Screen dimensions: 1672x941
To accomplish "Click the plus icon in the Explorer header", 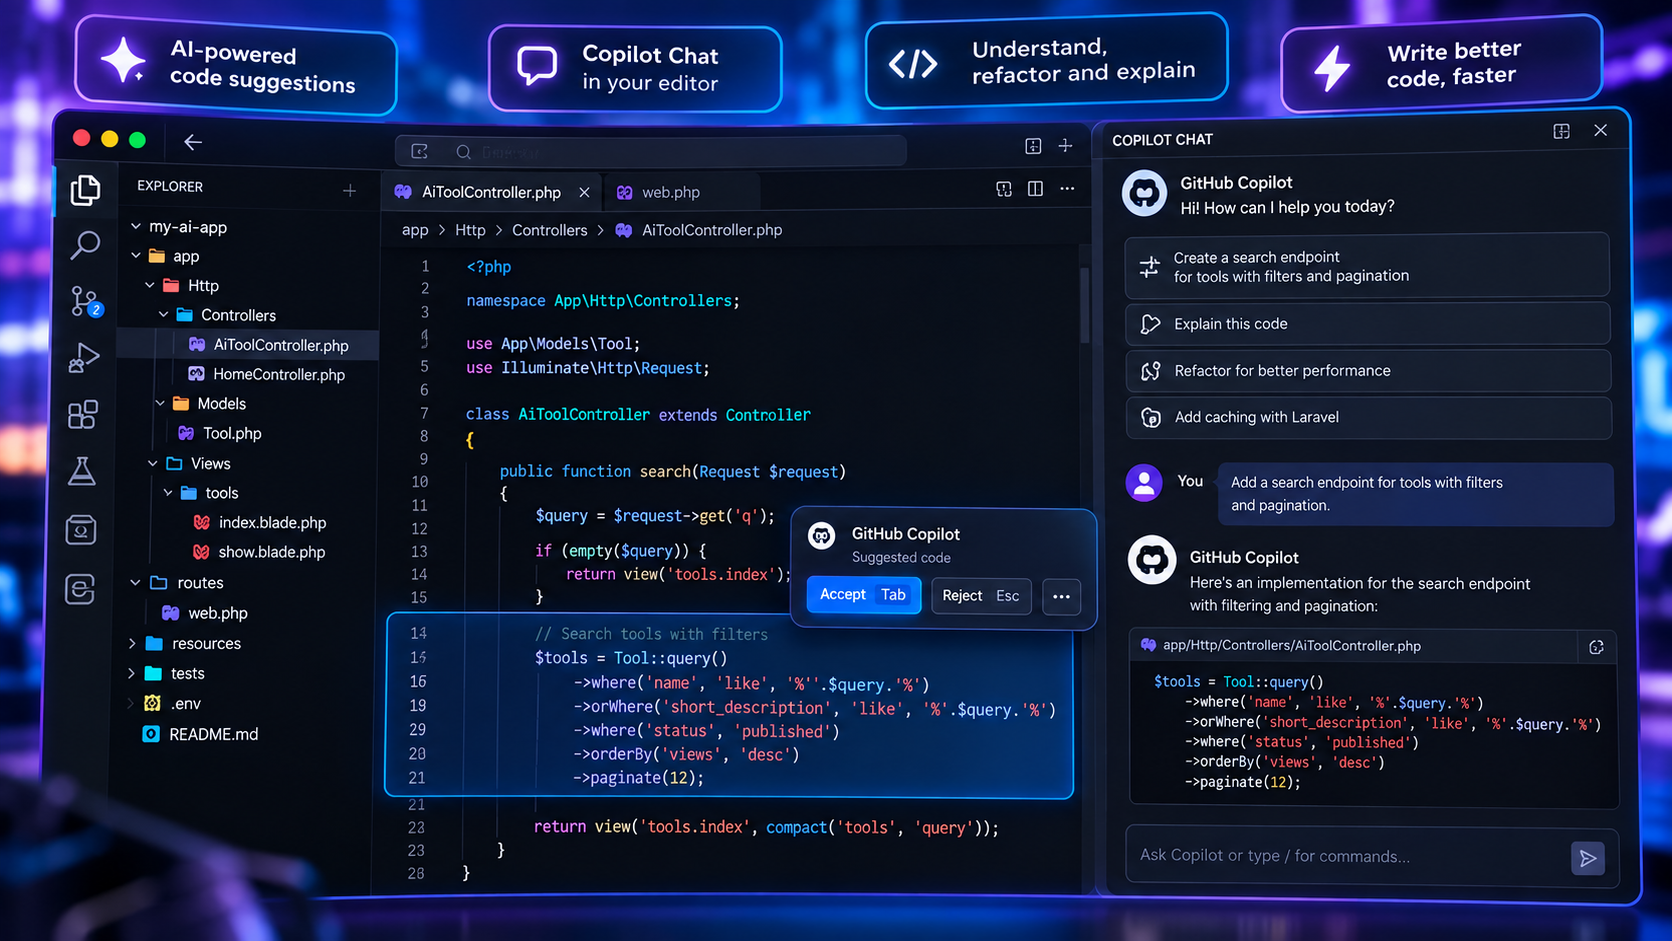I will (350, 190).
